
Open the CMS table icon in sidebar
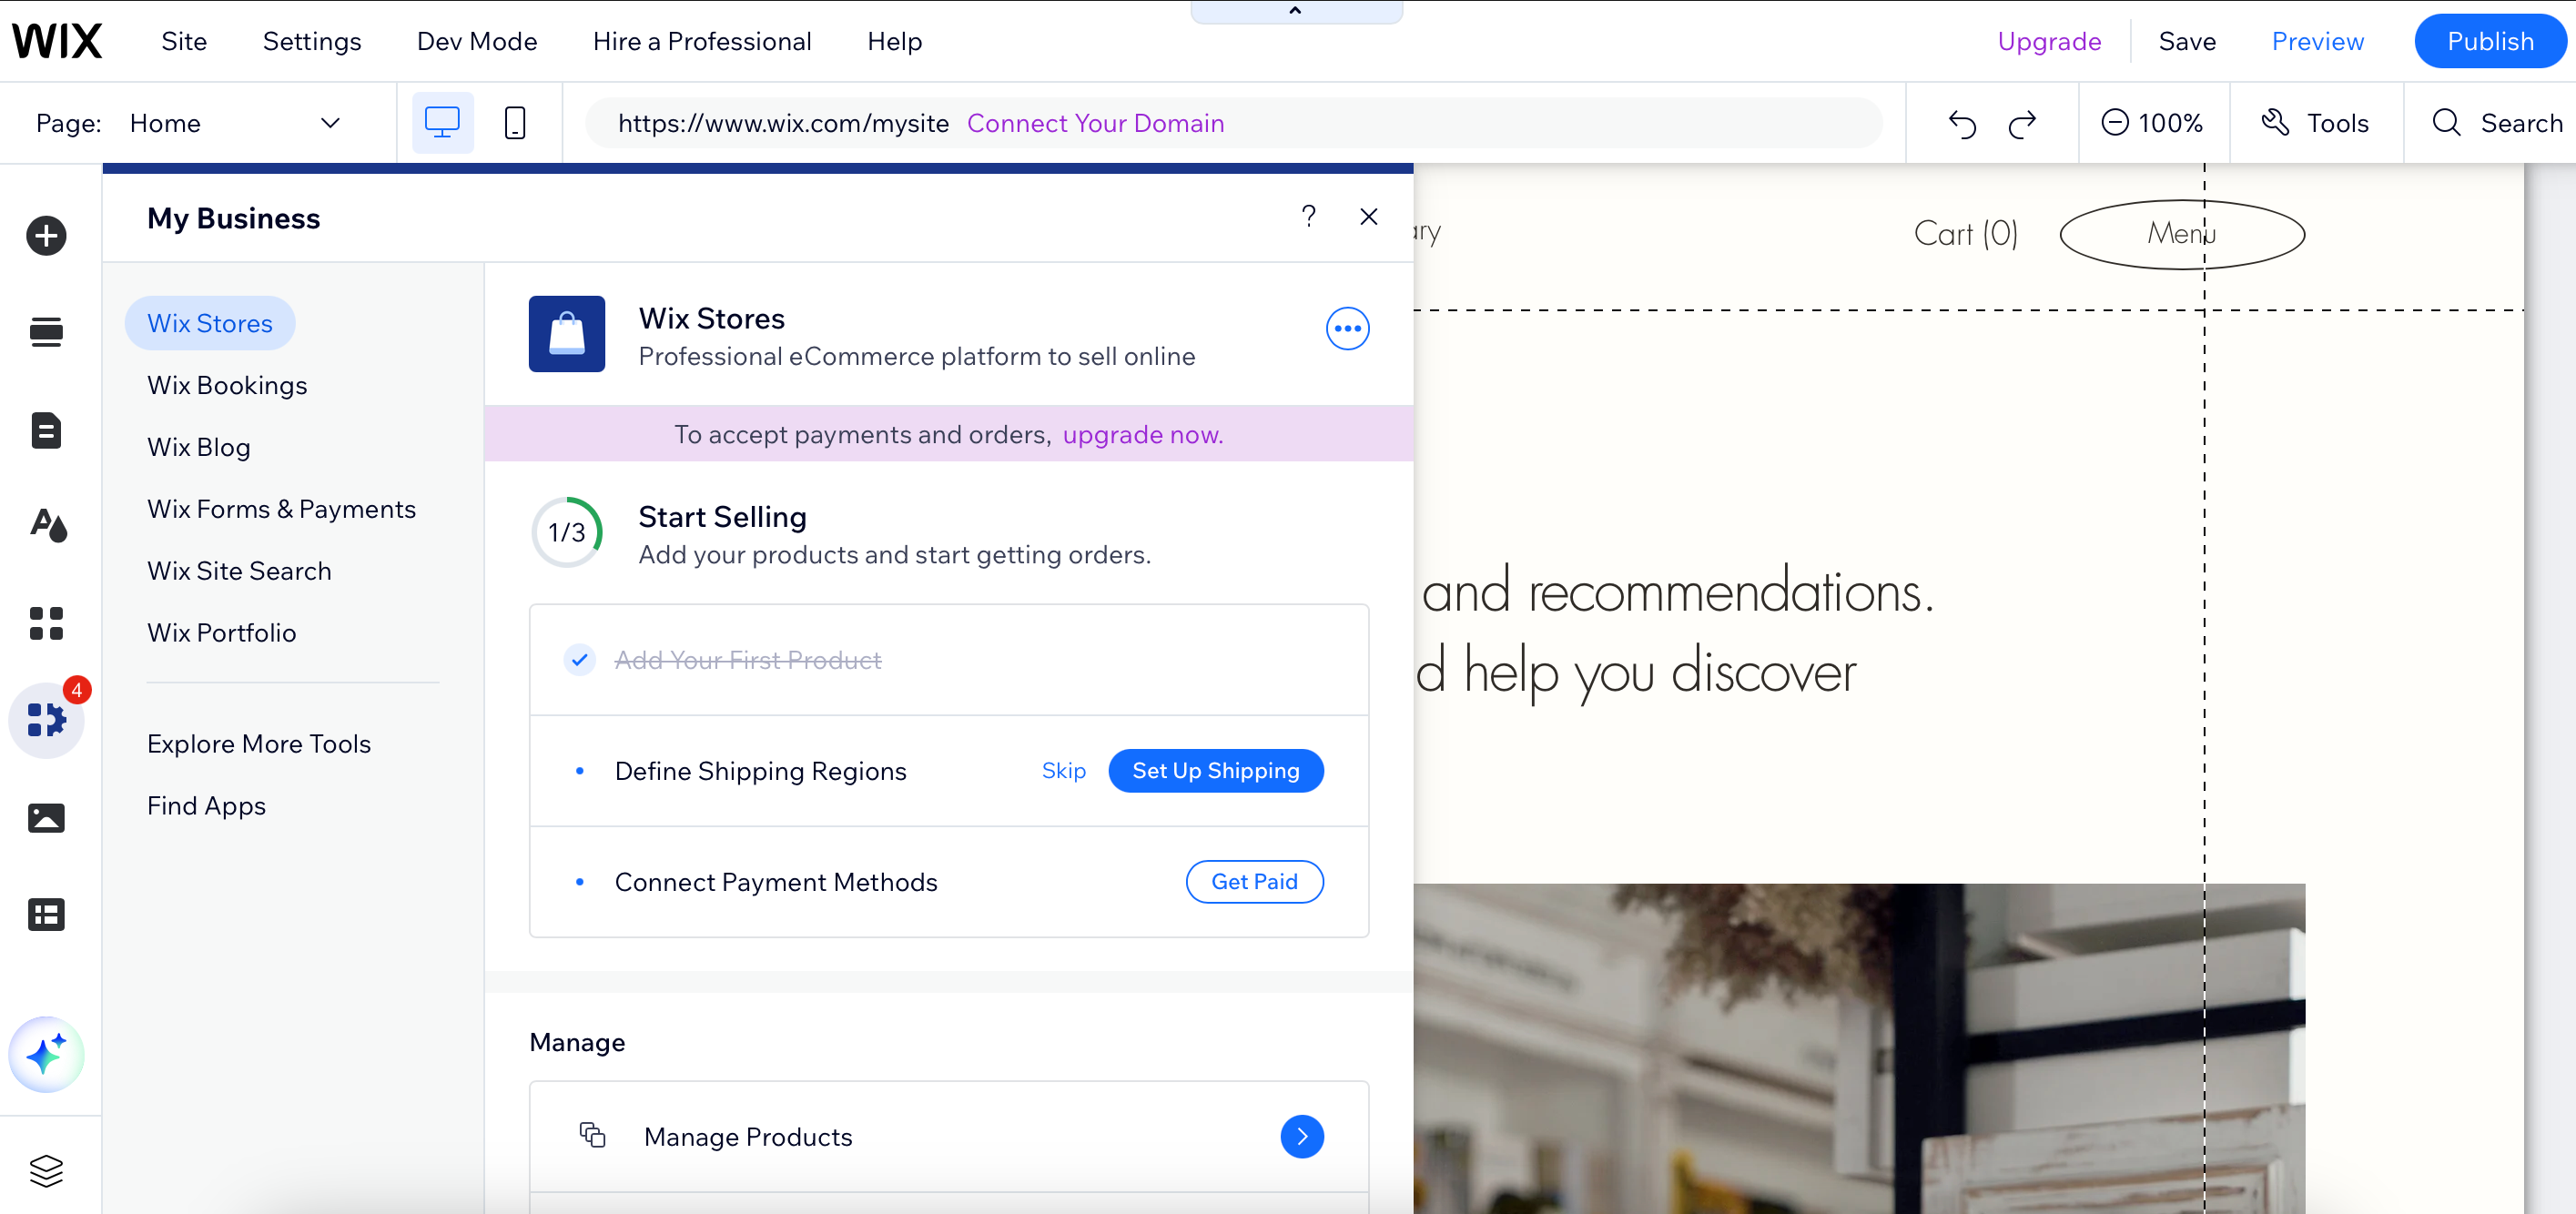(46, 914)
